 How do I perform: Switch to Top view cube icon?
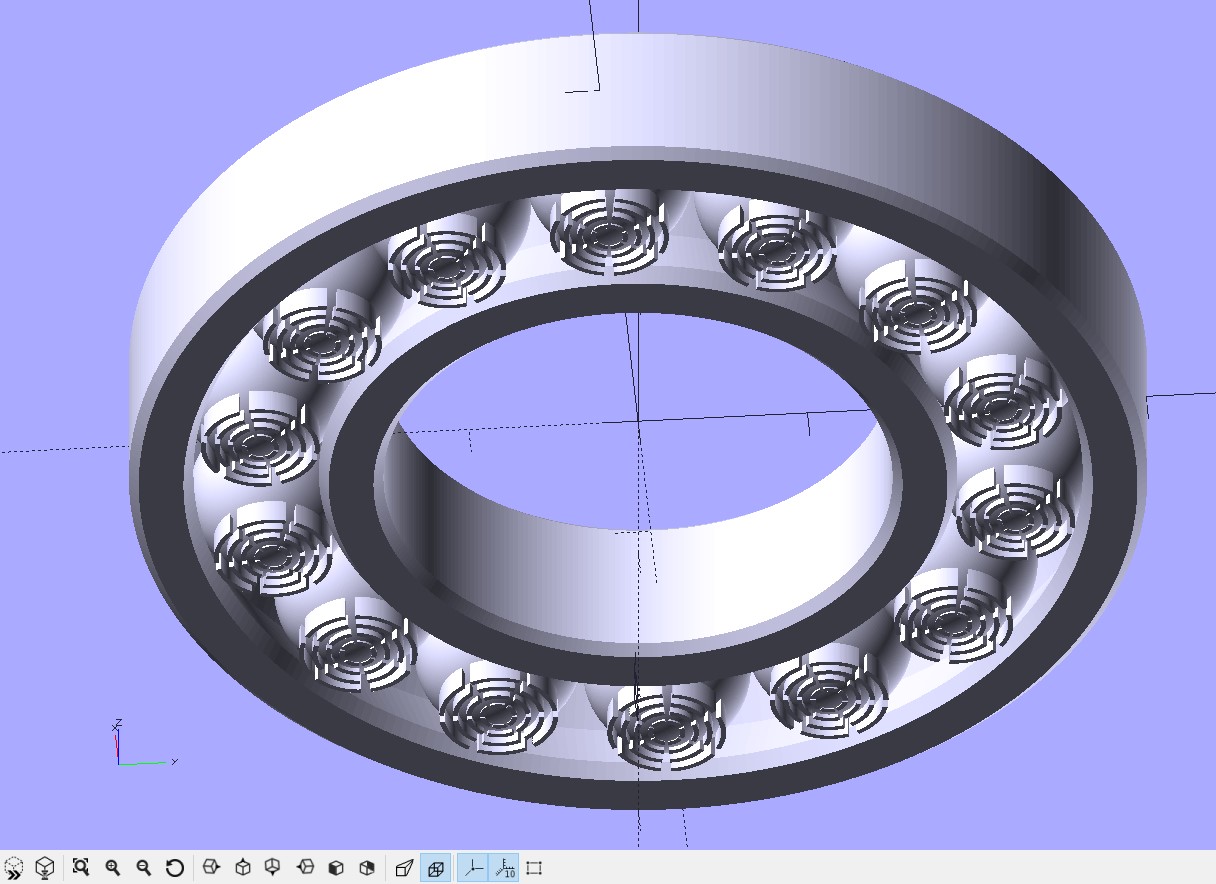pyautogui.click(x=242, y=867)
